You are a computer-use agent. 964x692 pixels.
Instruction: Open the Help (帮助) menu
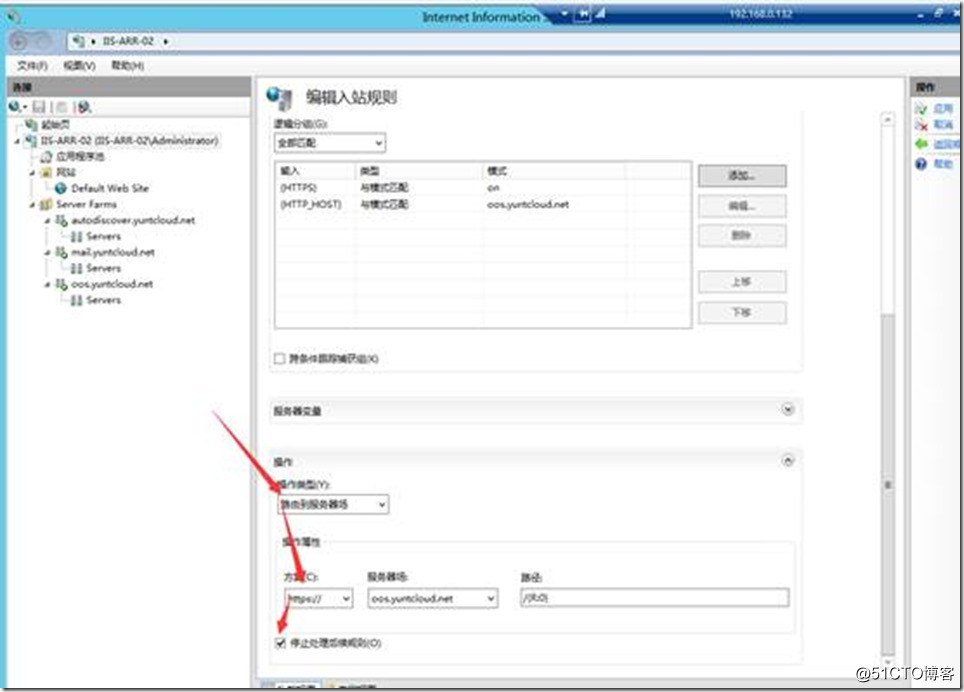click(x=127, y=66)
